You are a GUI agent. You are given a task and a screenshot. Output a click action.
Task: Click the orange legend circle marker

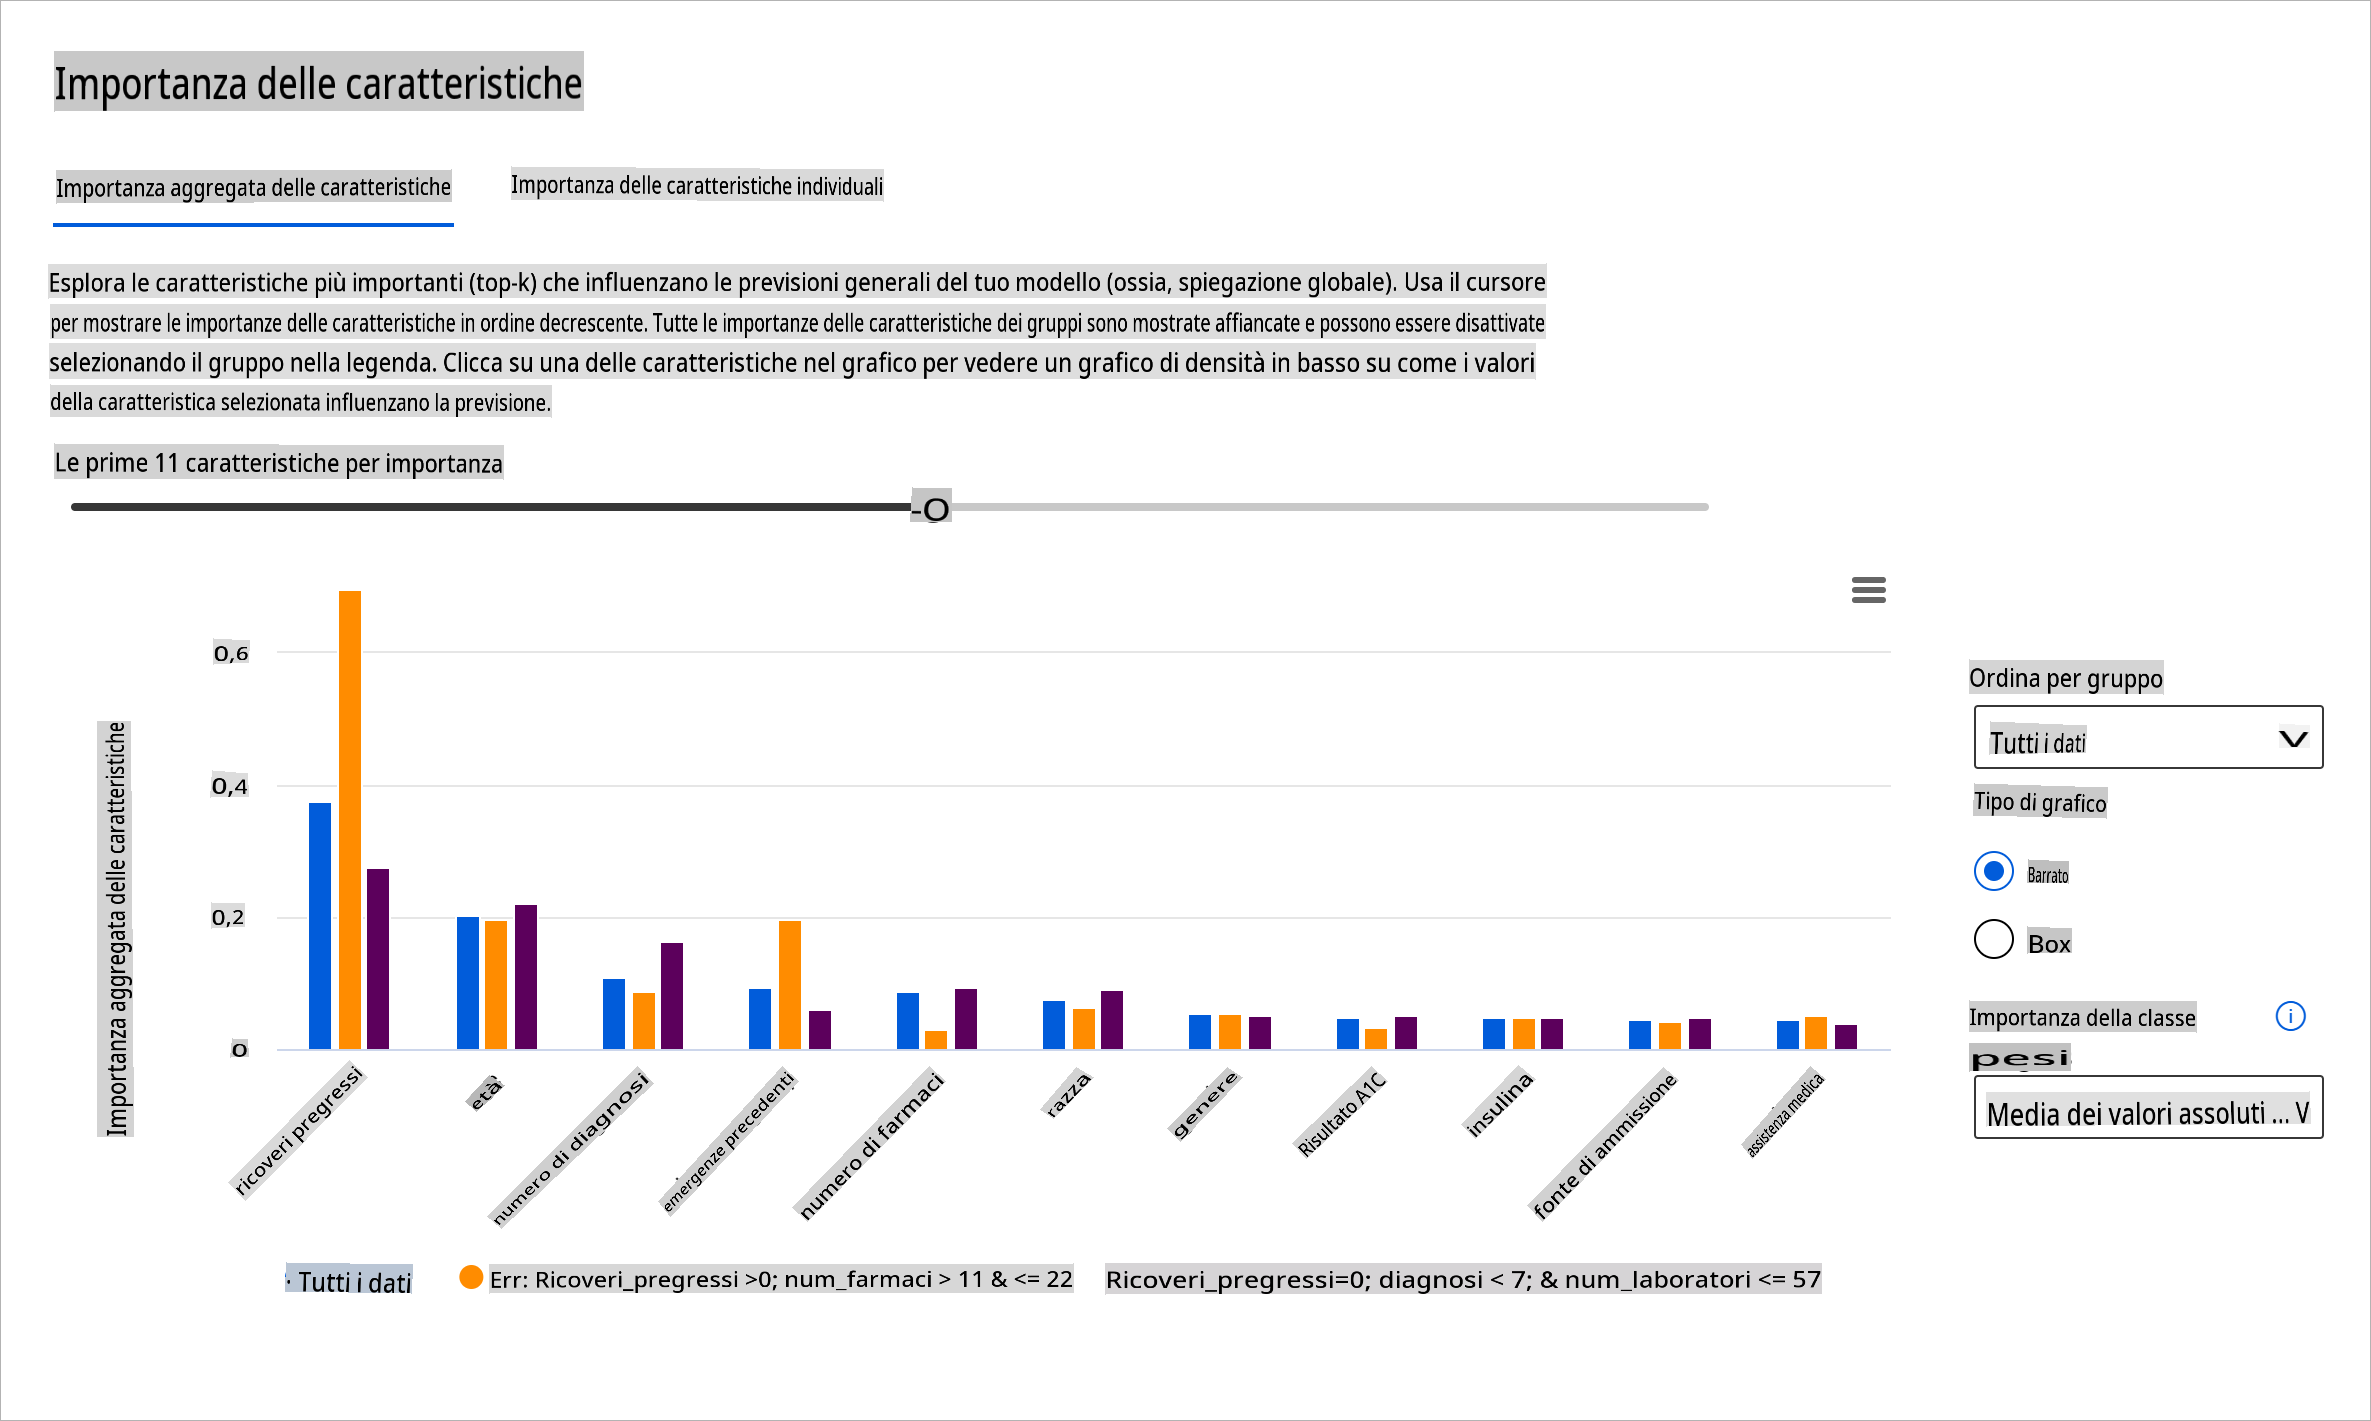point(471,1277)
